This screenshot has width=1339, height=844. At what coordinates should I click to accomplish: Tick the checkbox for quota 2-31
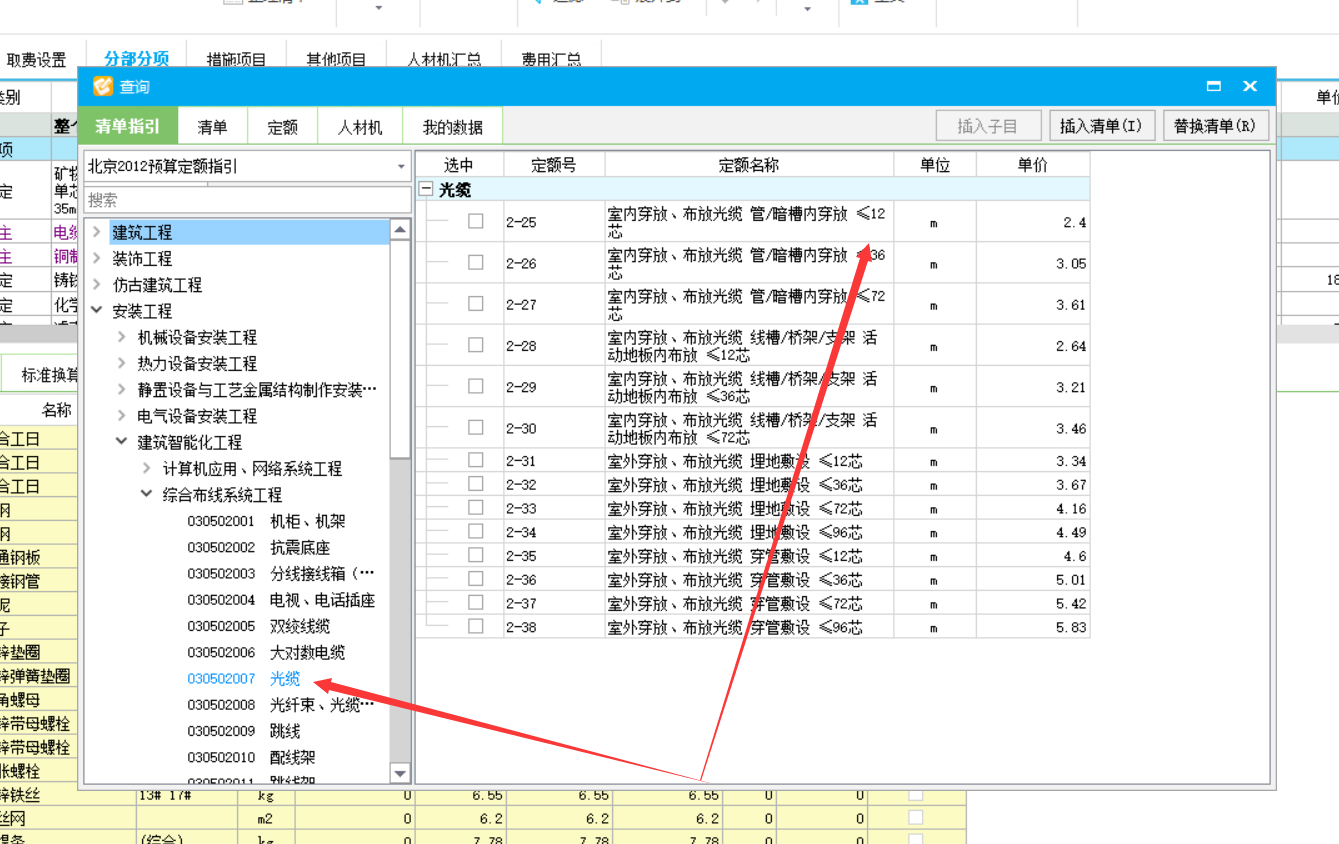476,460
